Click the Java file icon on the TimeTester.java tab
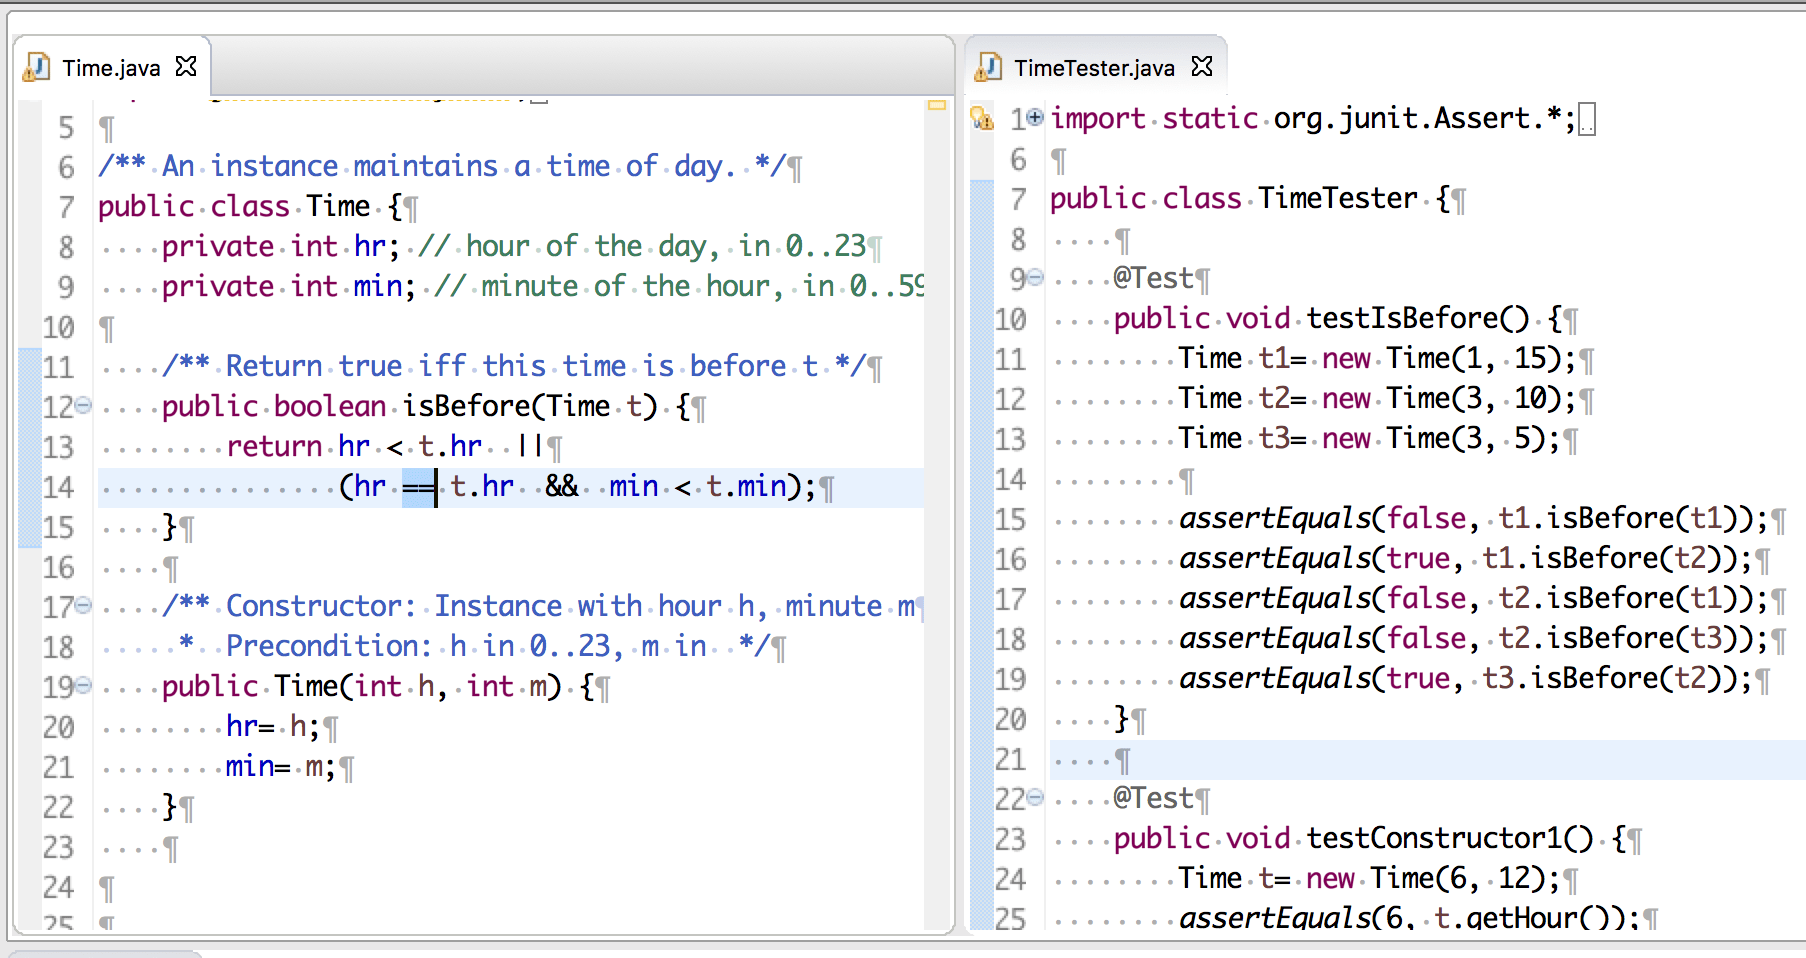This screenshot has width=1806, height=958. 988,67
